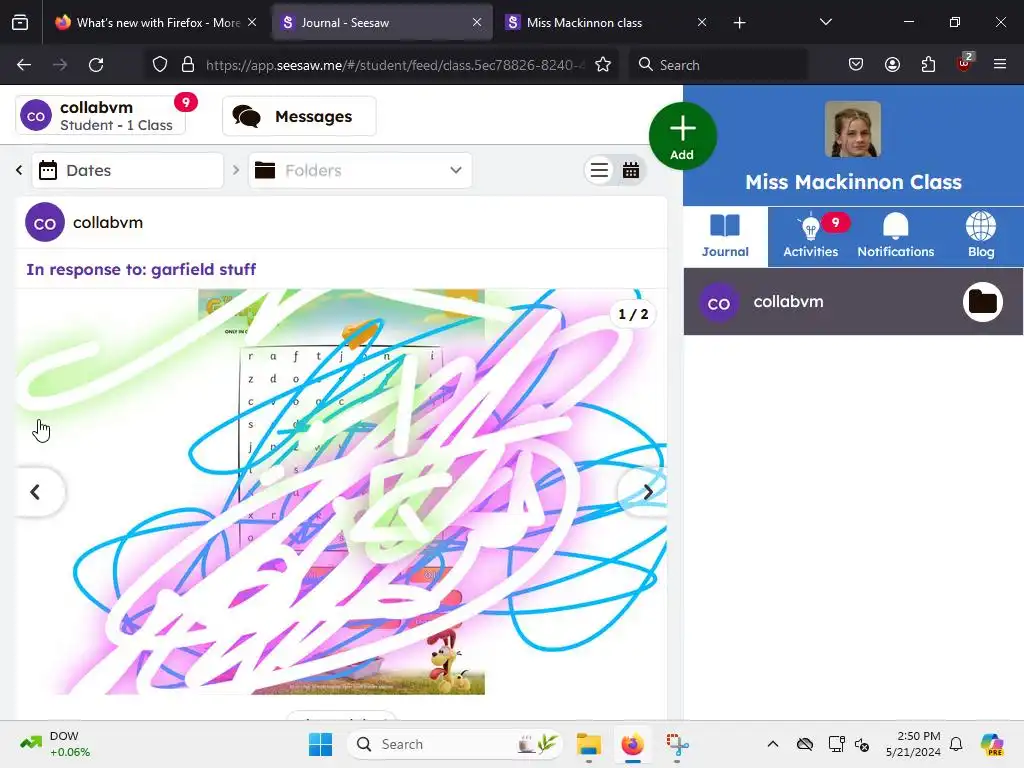Switch to list view

click(600, 170)
